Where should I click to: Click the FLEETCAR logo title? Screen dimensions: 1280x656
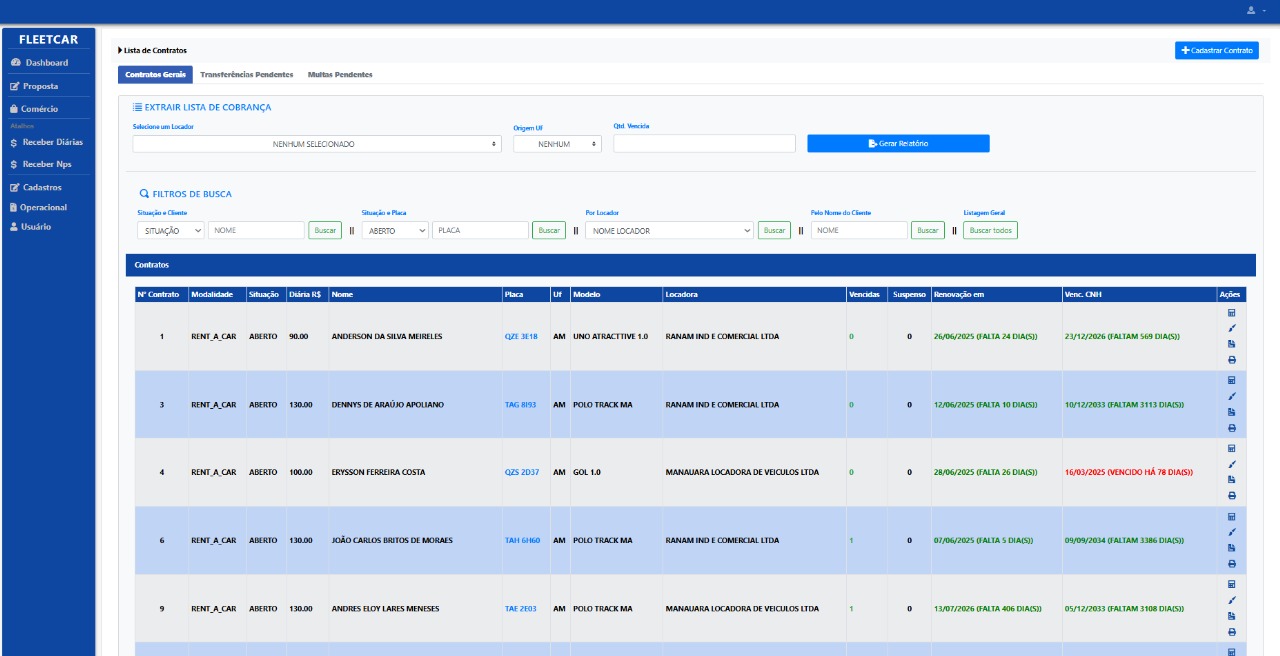point(48,40)
